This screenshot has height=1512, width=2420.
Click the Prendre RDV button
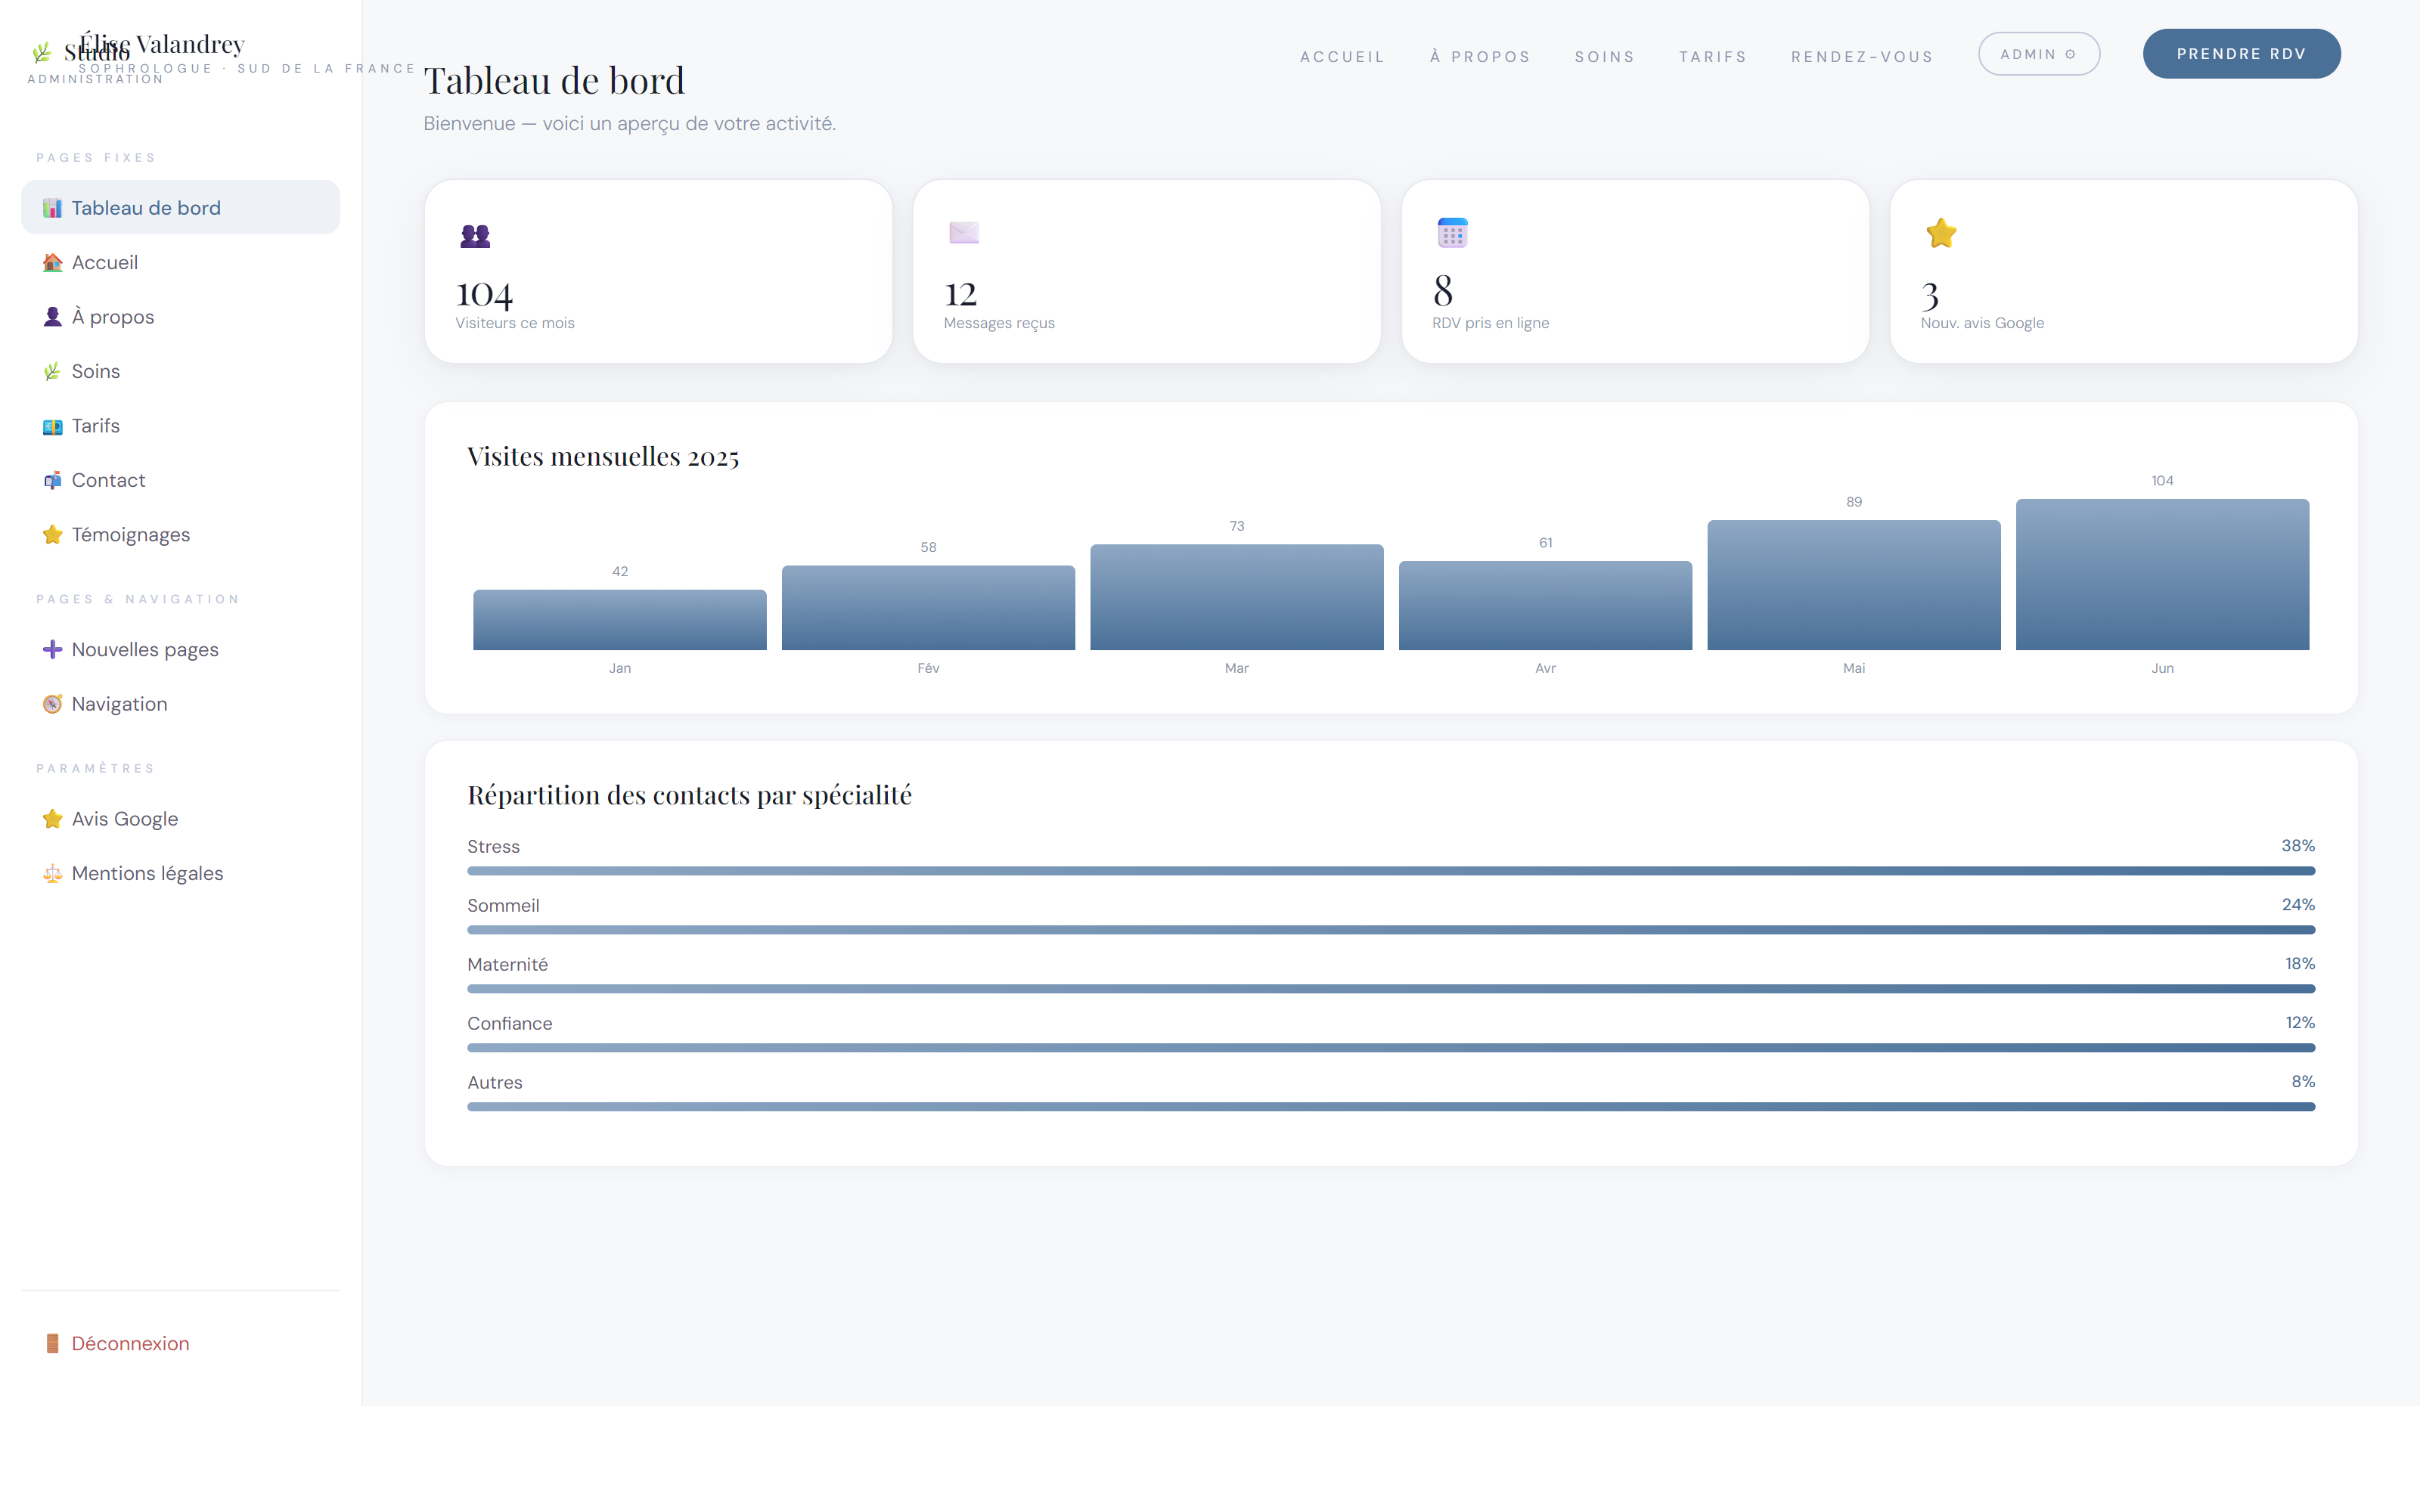pos(2241,54)
